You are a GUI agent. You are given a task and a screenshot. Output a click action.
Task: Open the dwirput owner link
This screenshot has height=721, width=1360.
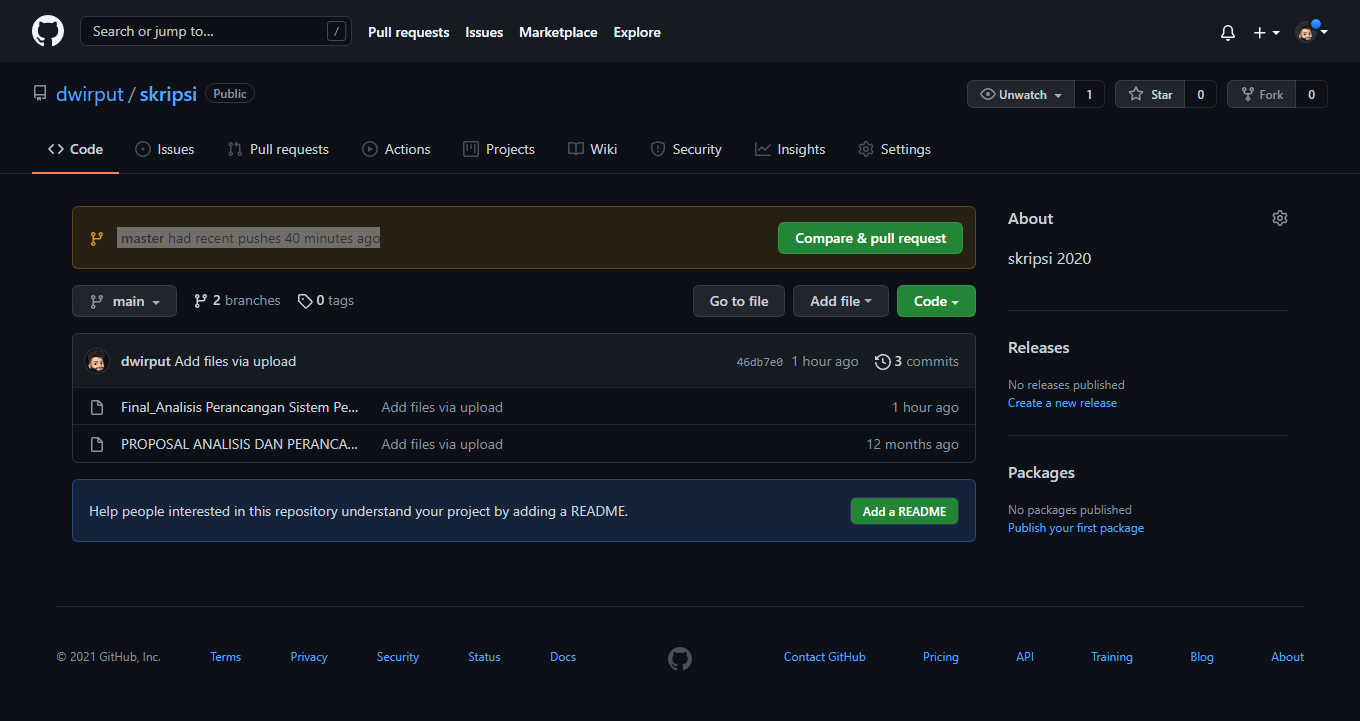pyautogui.click(x=90, y=94)
